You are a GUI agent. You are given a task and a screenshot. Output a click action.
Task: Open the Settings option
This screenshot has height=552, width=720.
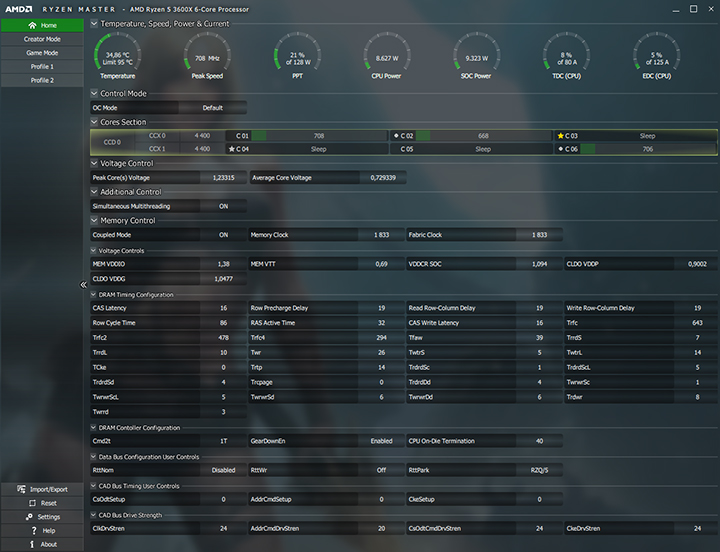[42, 517]
